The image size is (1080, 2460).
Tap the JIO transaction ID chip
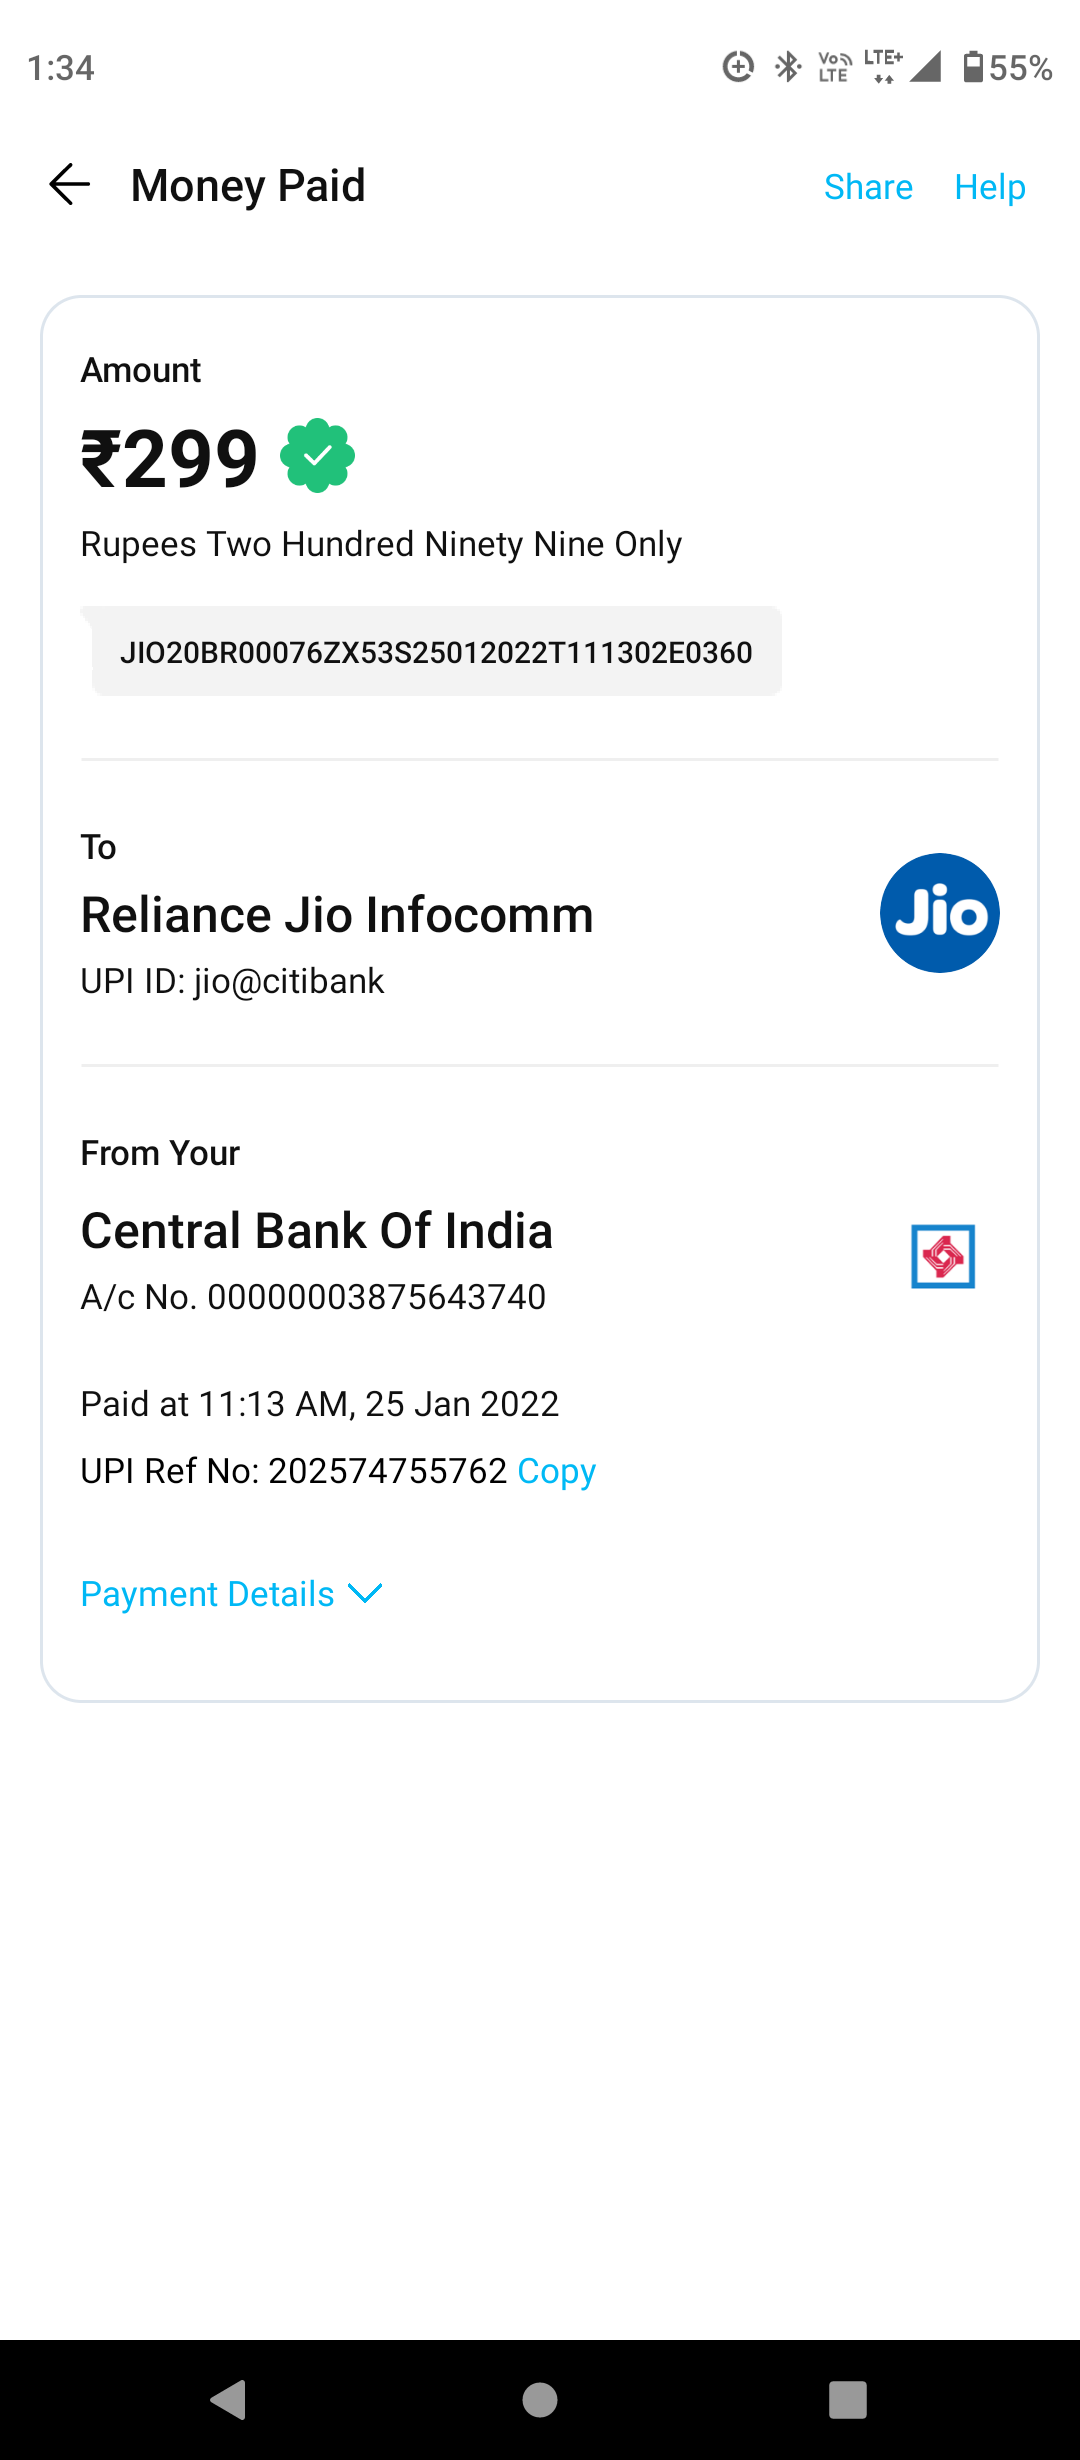click(x=436, y=652)
